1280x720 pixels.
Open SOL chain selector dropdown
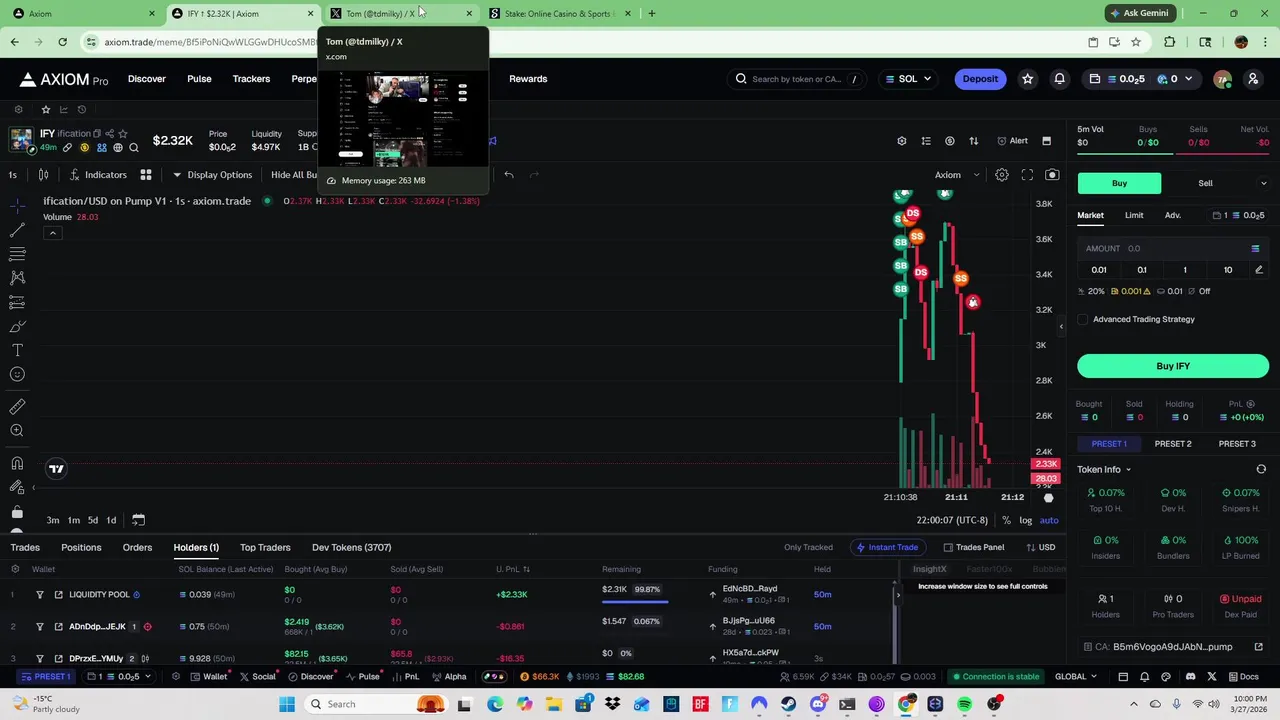[x=908, y=79]
